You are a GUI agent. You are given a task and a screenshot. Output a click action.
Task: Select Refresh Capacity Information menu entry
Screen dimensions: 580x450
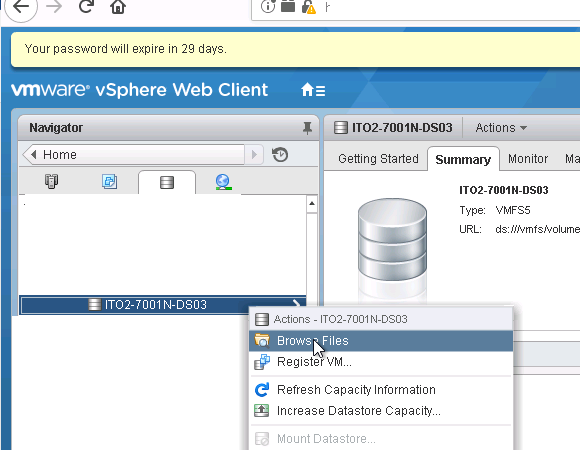[x=381, y=390]
